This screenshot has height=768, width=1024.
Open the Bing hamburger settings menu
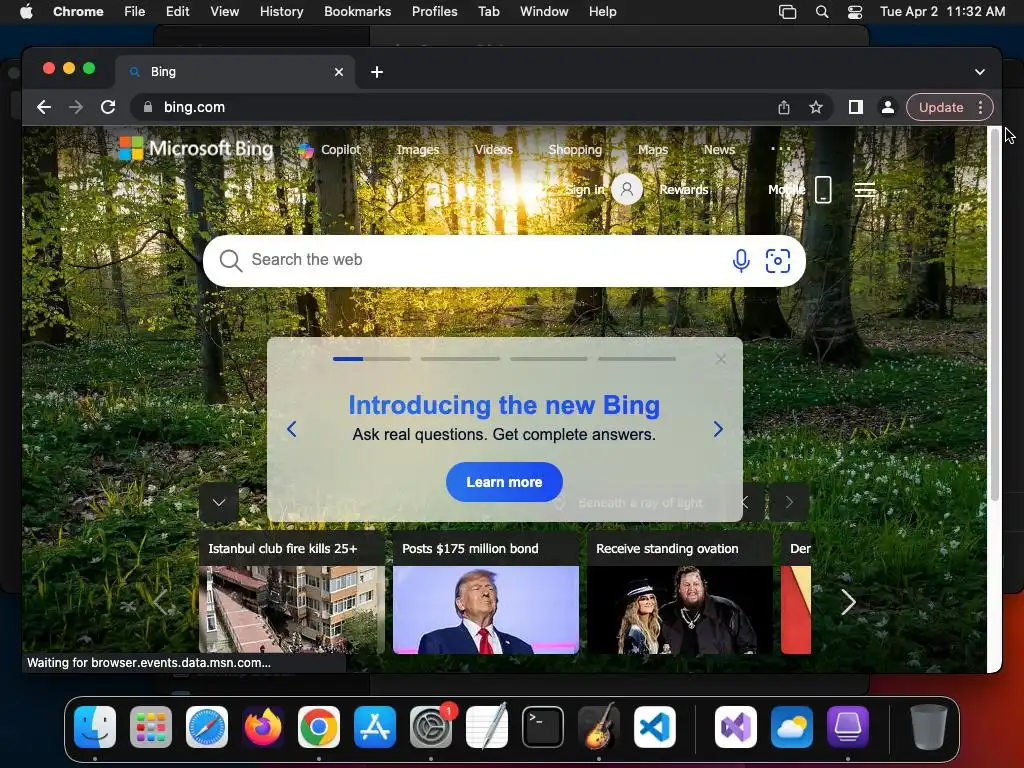pyautogui.click(x=865, y=190)
